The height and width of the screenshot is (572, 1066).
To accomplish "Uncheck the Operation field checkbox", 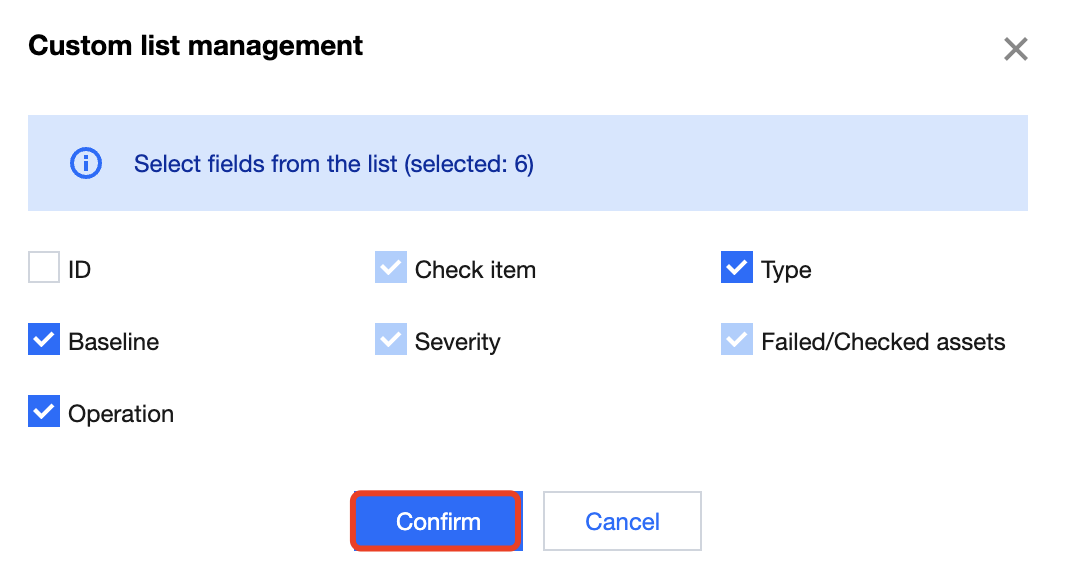I will (x=44, y=413).
